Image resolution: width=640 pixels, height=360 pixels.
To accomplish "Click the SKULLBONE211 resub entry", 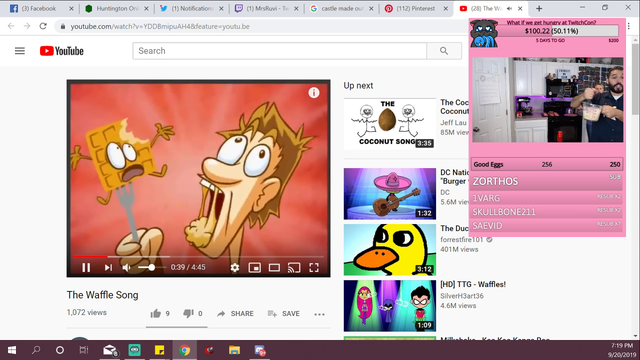I will (x=547, y=212).
